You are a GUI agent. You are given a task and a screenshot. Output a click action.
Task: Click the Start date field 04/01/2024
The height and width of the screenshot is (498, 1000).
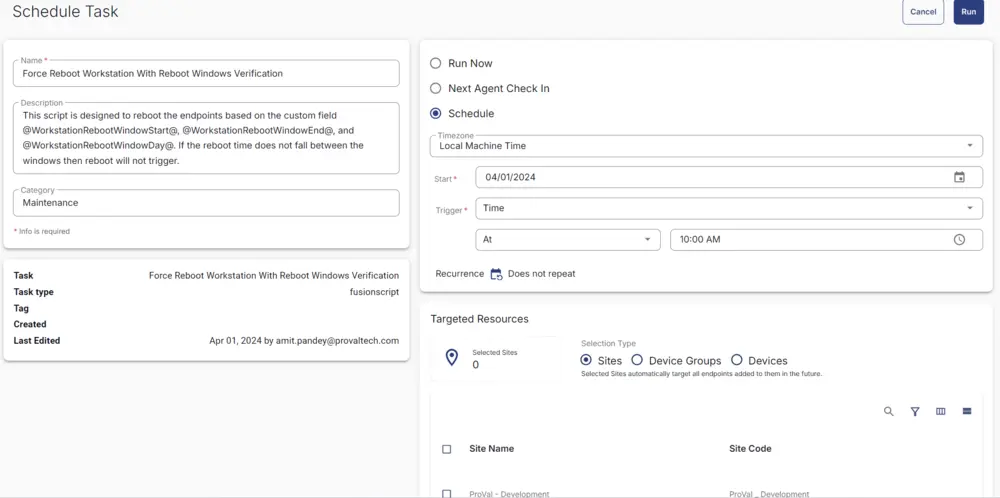pyautogui.click(x=729, y=177)
